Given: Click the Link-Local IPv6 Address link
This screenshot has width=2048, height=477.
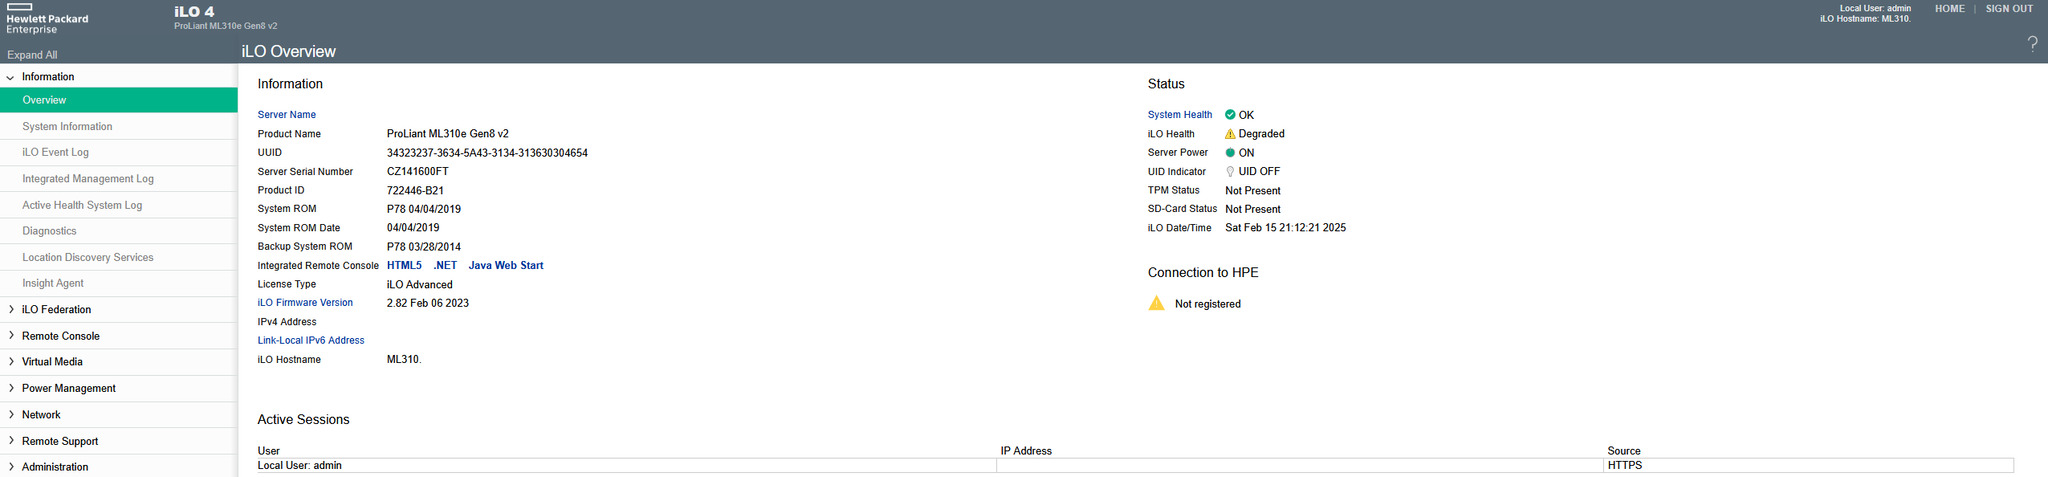Looking at the screenshot, I should pos(311,341).
